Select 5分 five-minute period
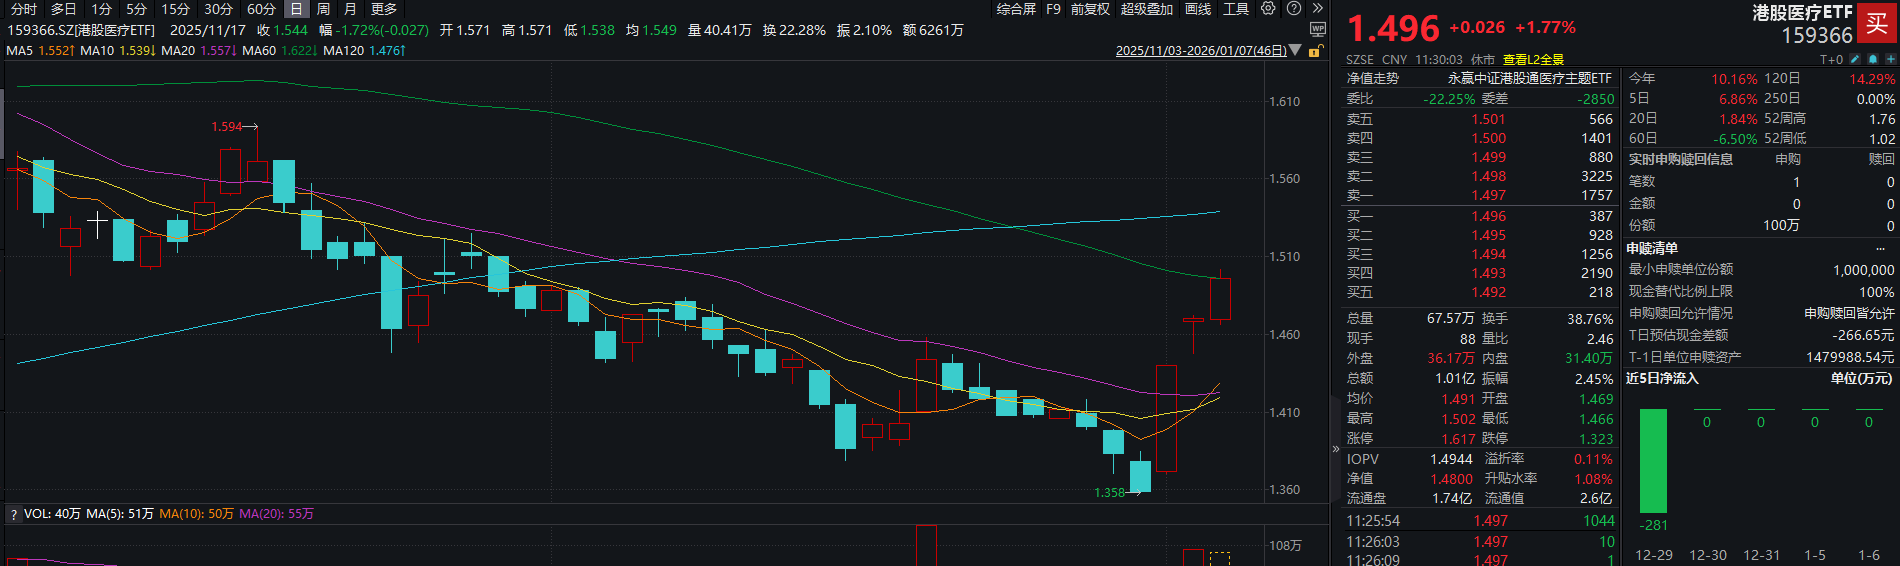 click(x=137, y=9)
